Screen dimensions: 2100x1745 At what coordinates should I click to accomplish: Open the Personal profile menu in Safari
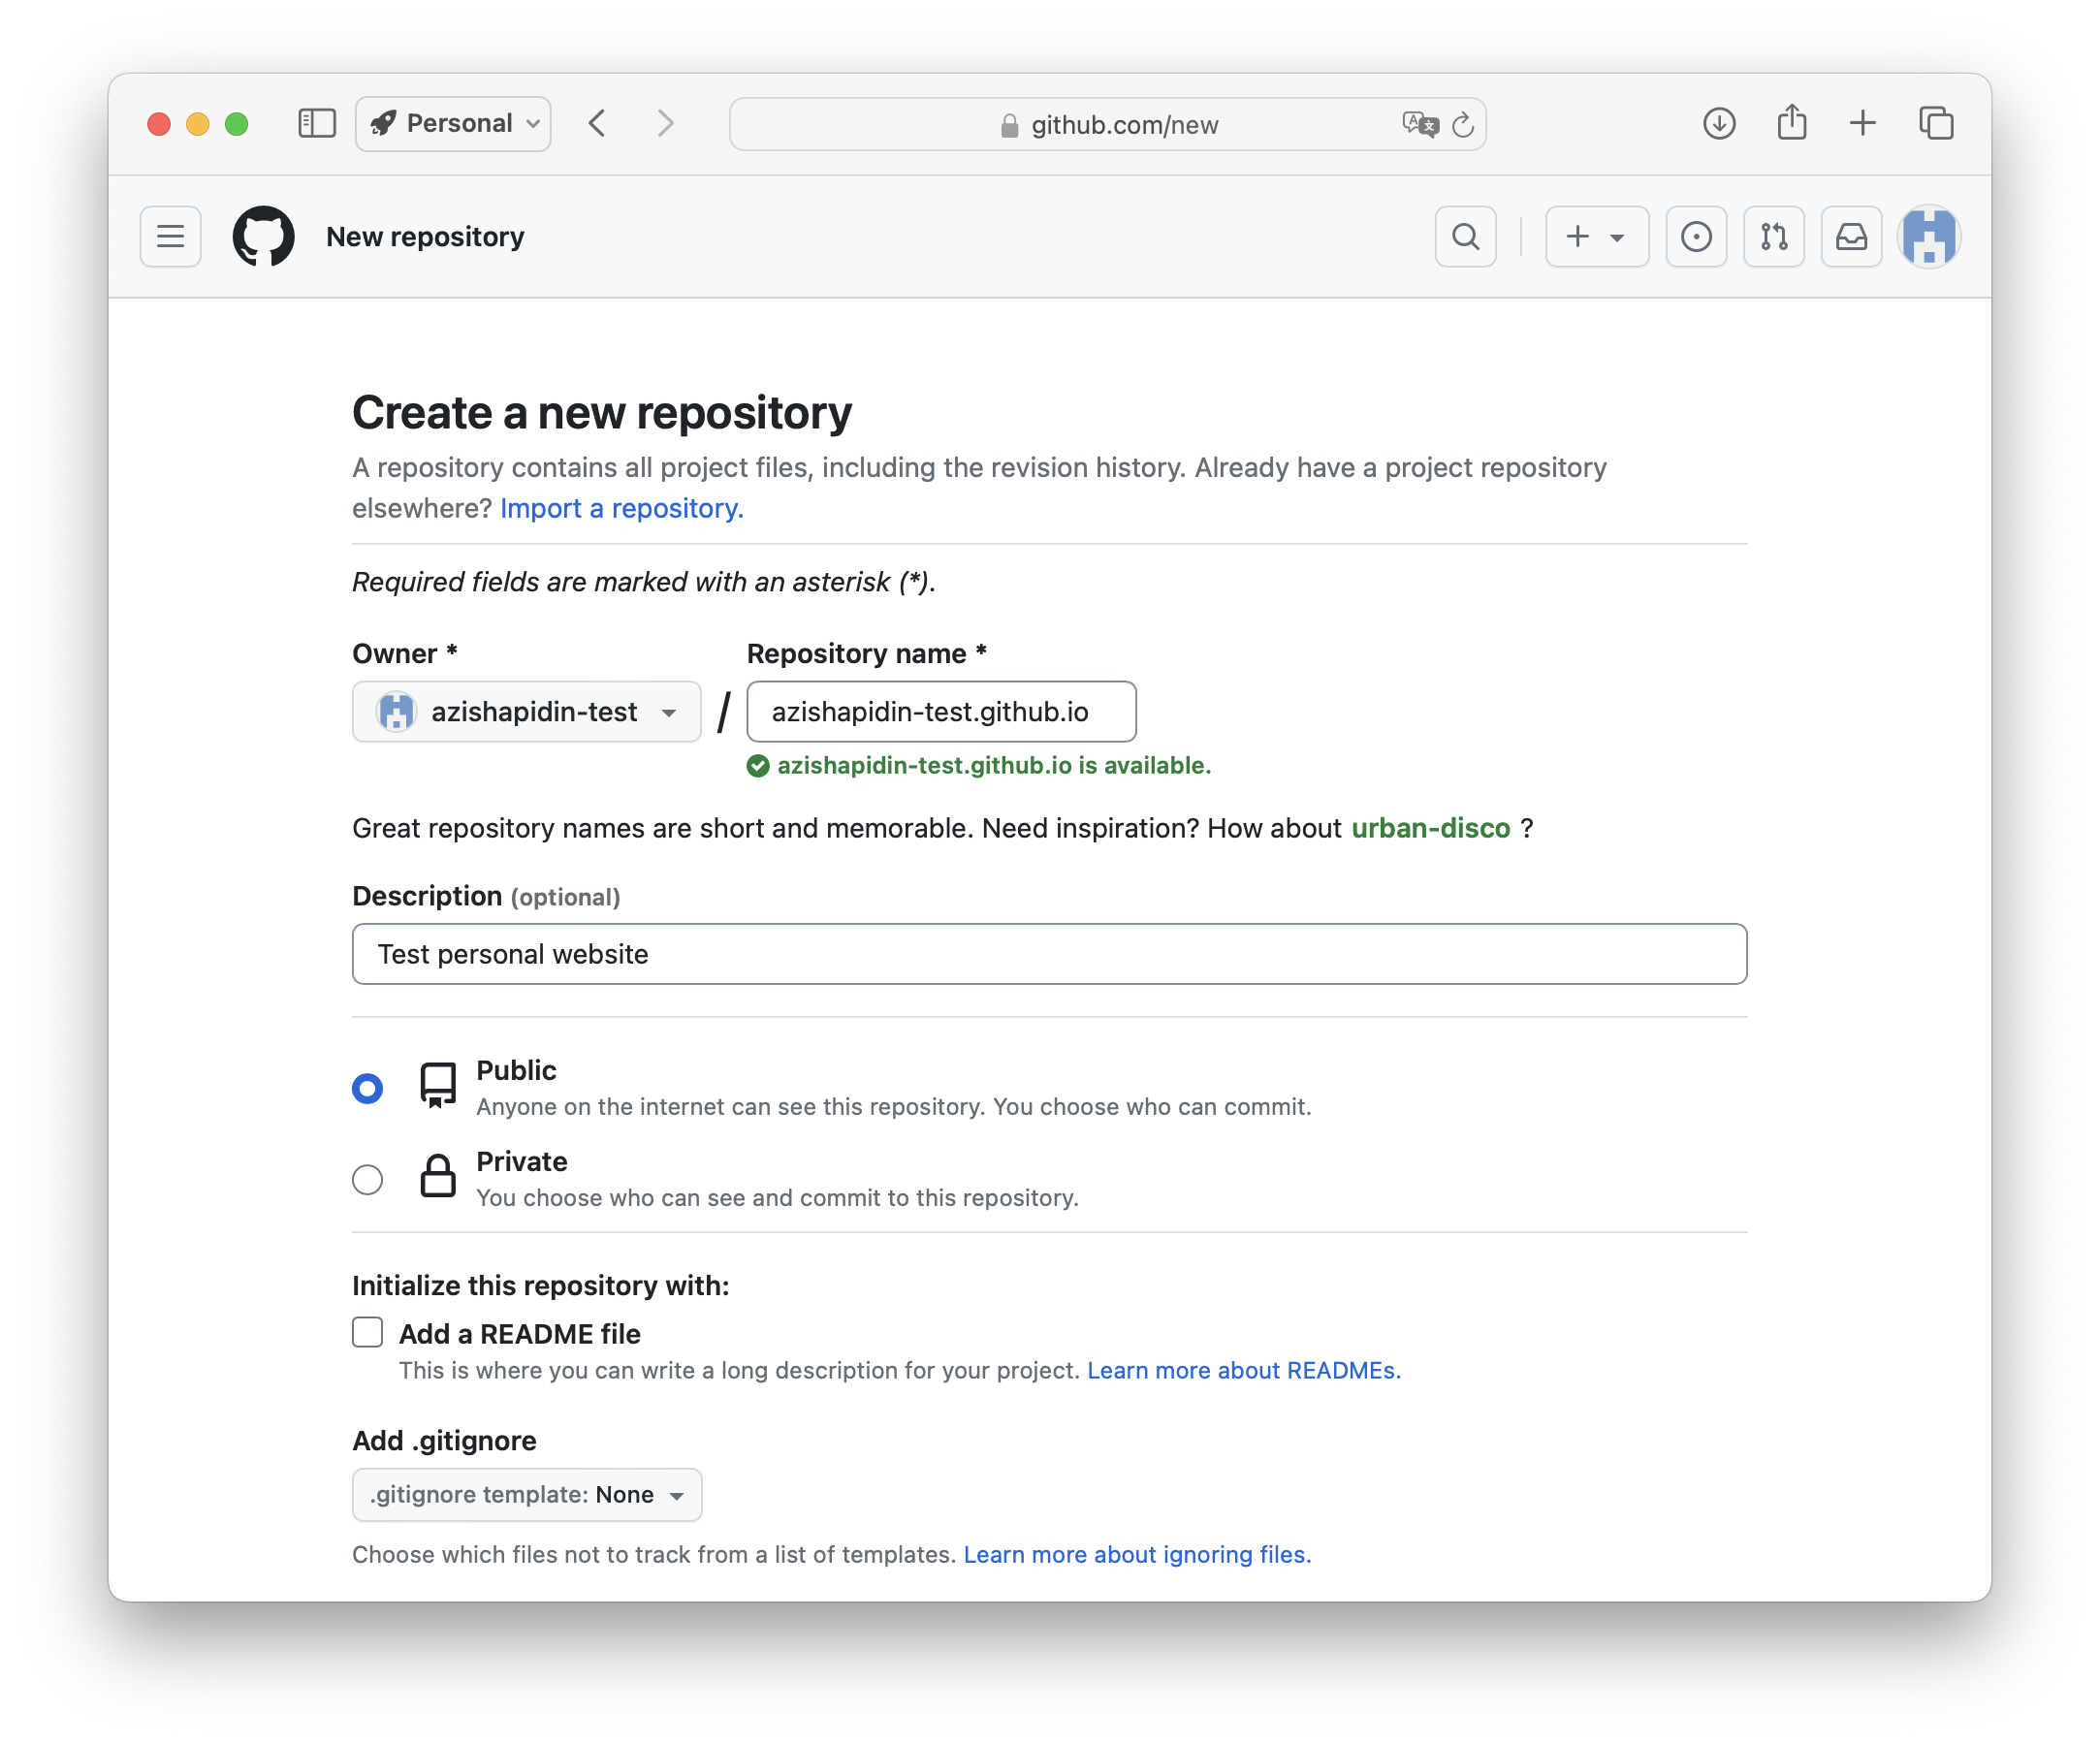pos(454,124)
